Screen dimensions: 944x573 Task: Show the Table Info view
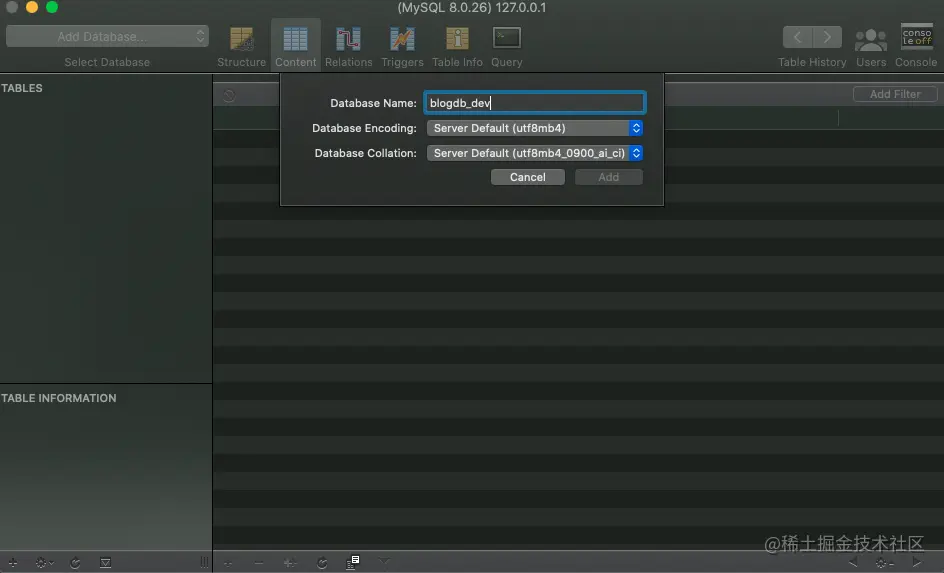[x=457, y=46]
